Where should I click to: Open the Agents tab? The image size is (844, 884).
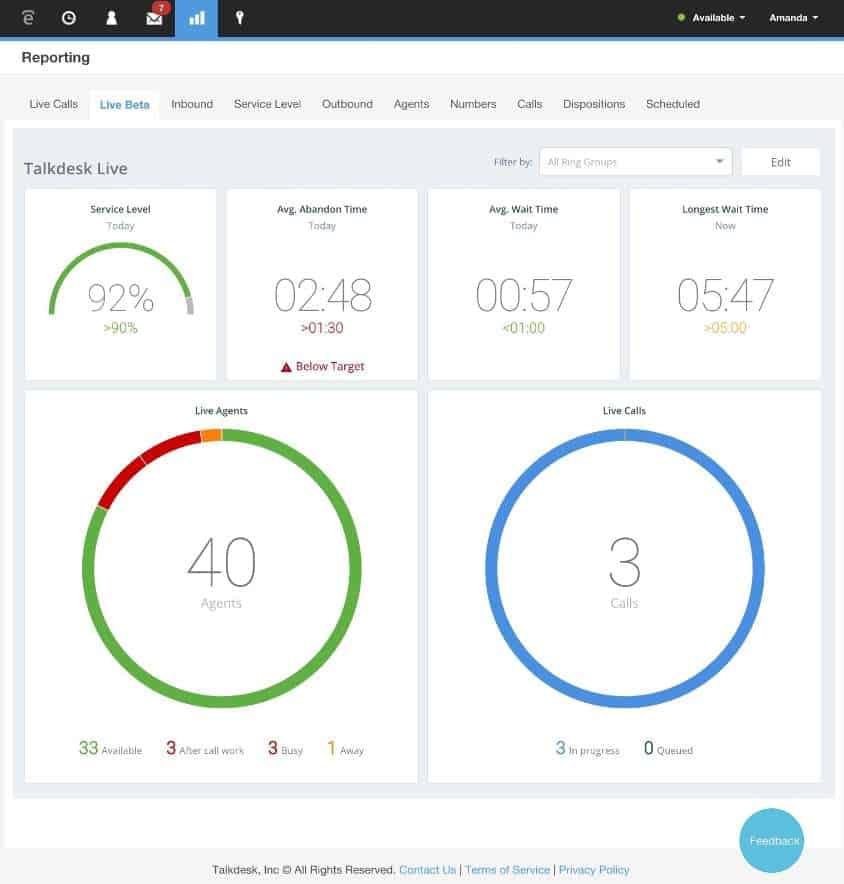[411, 104]
